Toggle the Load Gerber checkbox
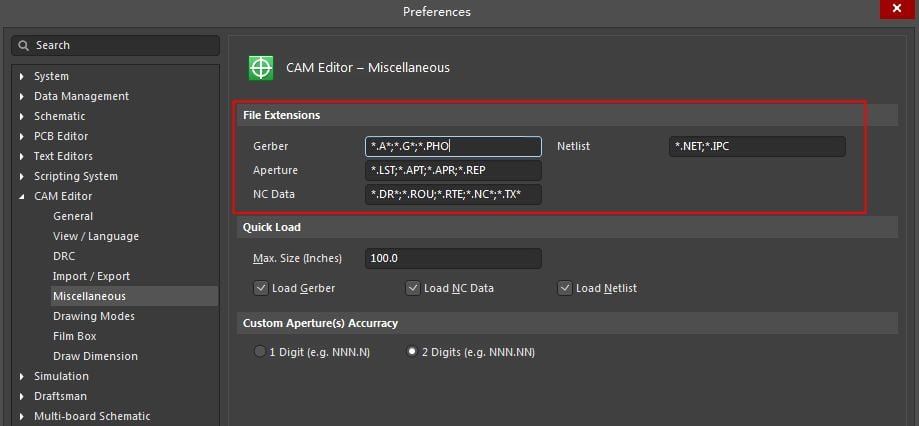The image size is (919, 426). coord(260,288)
